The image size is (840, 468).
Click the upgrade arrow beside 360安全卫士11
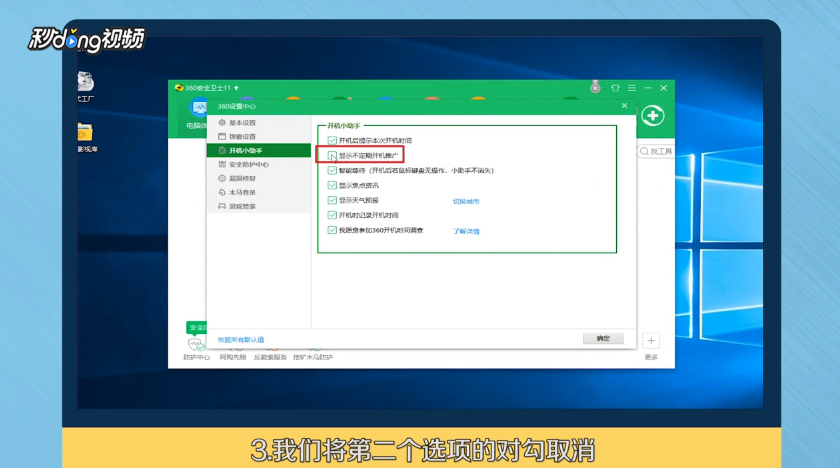coord(236,88)
